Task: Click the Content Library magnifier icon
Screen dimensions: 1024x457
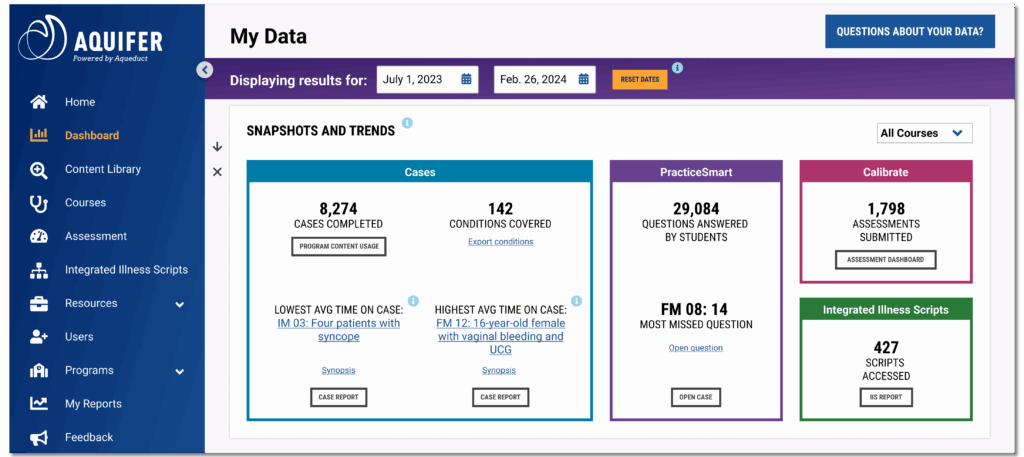Action: pos(39,169)
